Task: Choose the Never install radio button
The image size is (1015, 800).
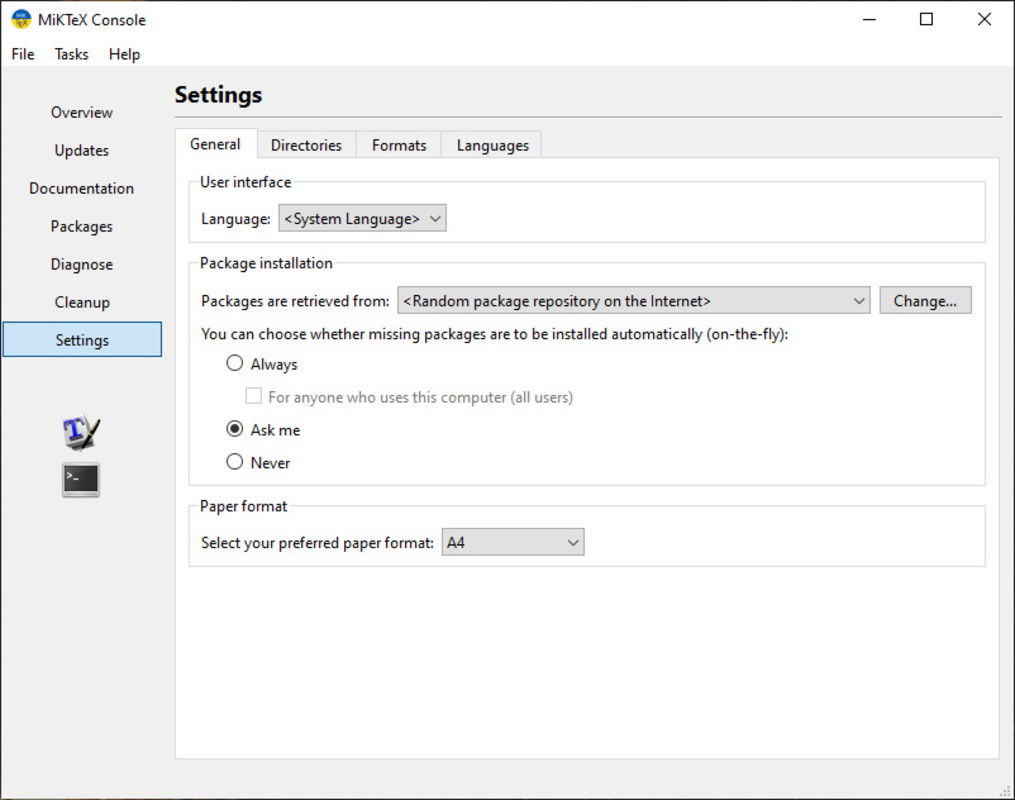Action: [234, 462]
